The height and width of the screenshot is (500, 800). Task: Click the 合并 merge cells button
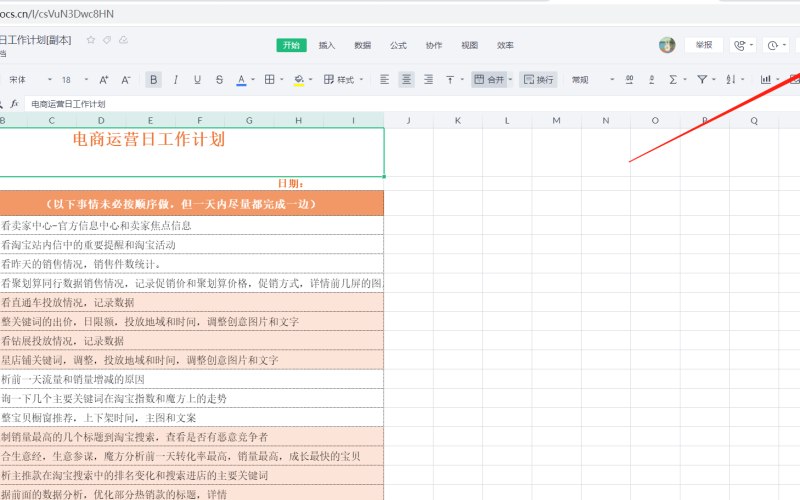pos(489,80)
